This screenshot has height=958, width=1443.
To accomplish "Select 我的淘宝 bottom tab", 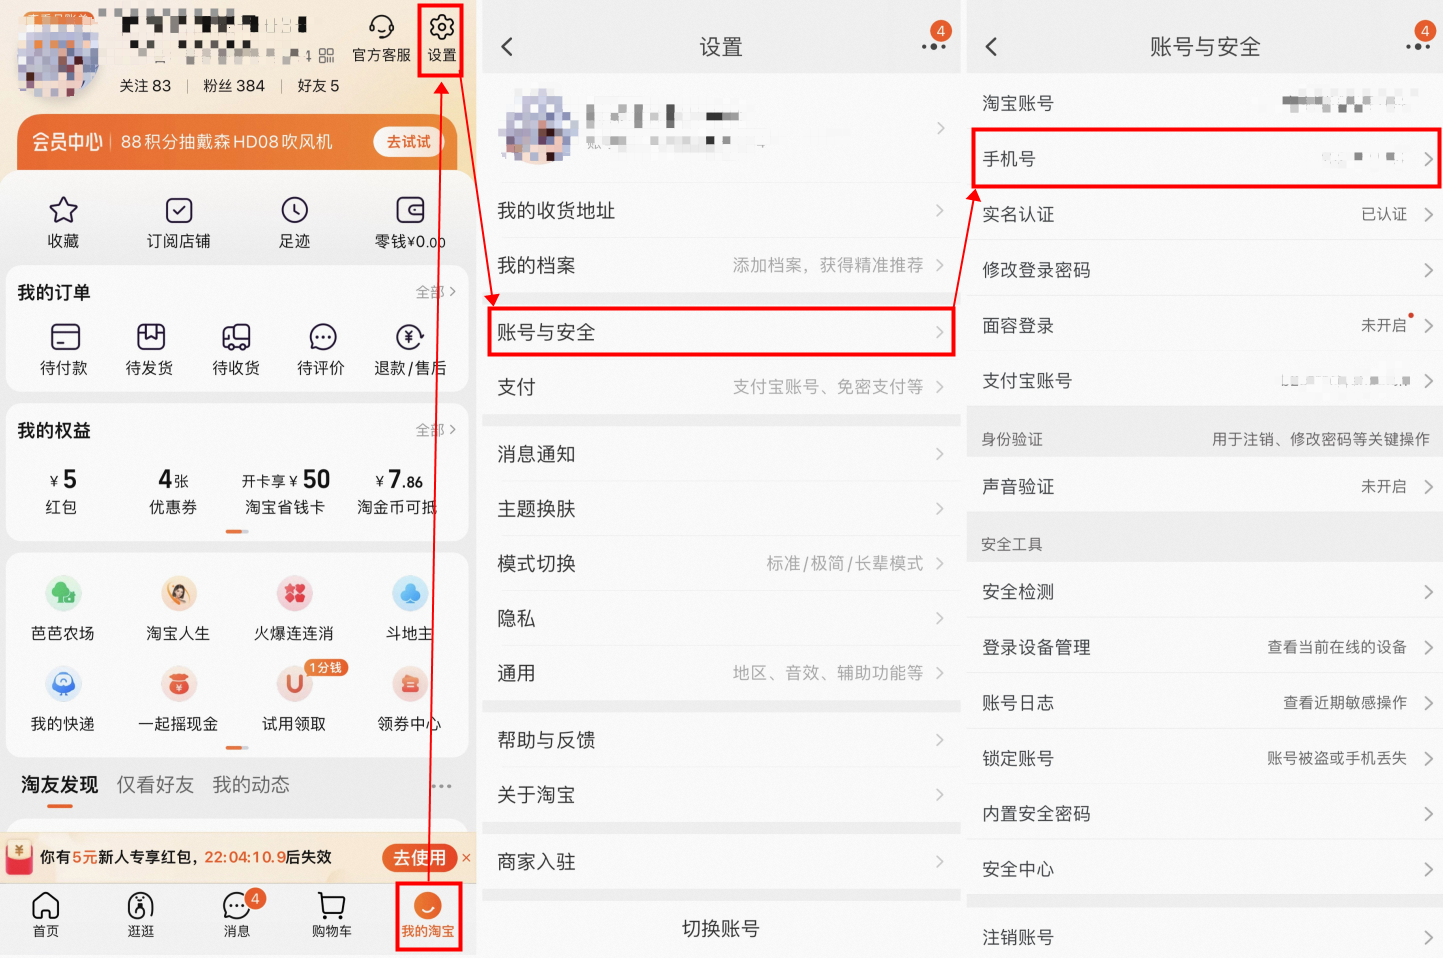I will (x=428, y=914).
